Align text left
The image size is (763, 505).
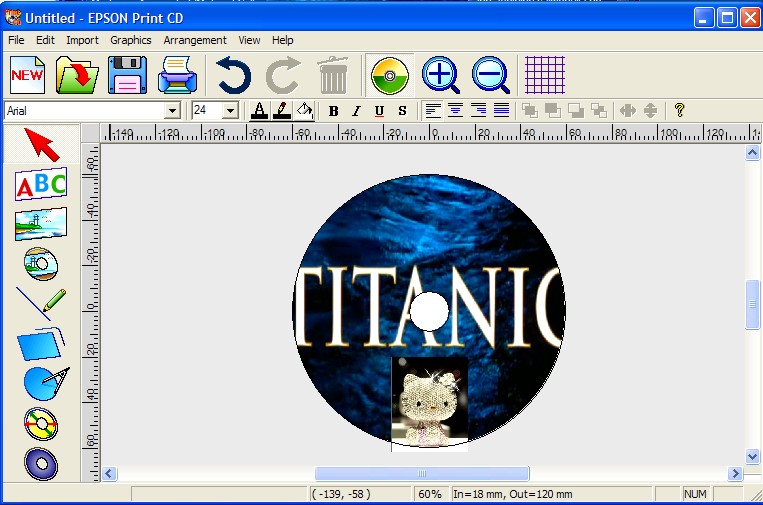(x=433, y=111)
